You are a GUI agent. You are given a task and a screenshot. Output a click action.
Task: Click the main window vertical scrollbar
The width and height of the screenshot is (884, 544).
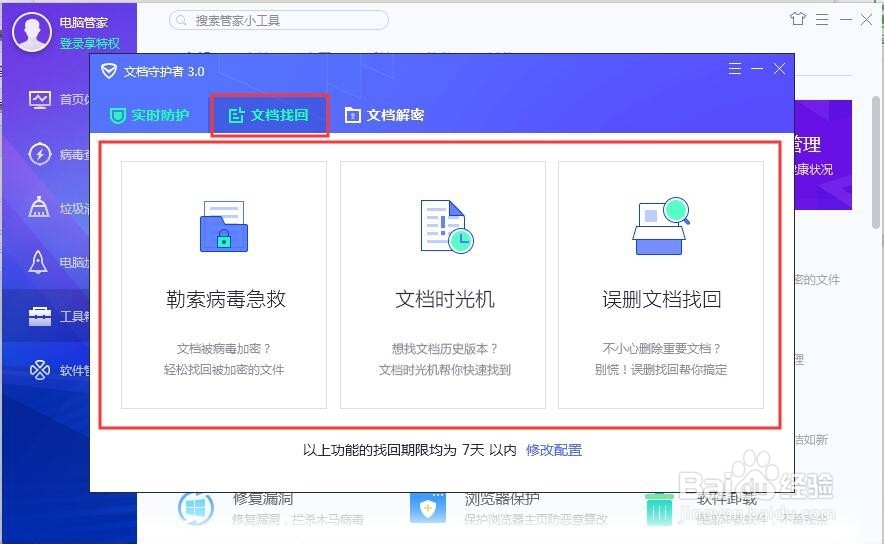tap(876, 162)
